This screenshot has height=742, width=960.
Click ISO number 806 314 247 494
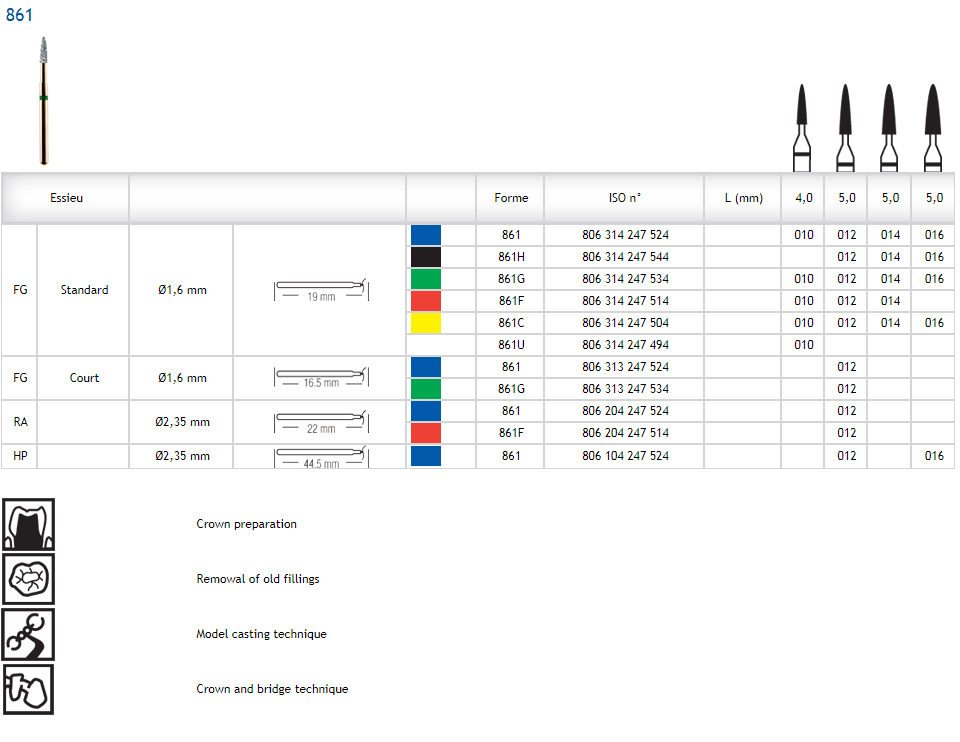(625, 345)
